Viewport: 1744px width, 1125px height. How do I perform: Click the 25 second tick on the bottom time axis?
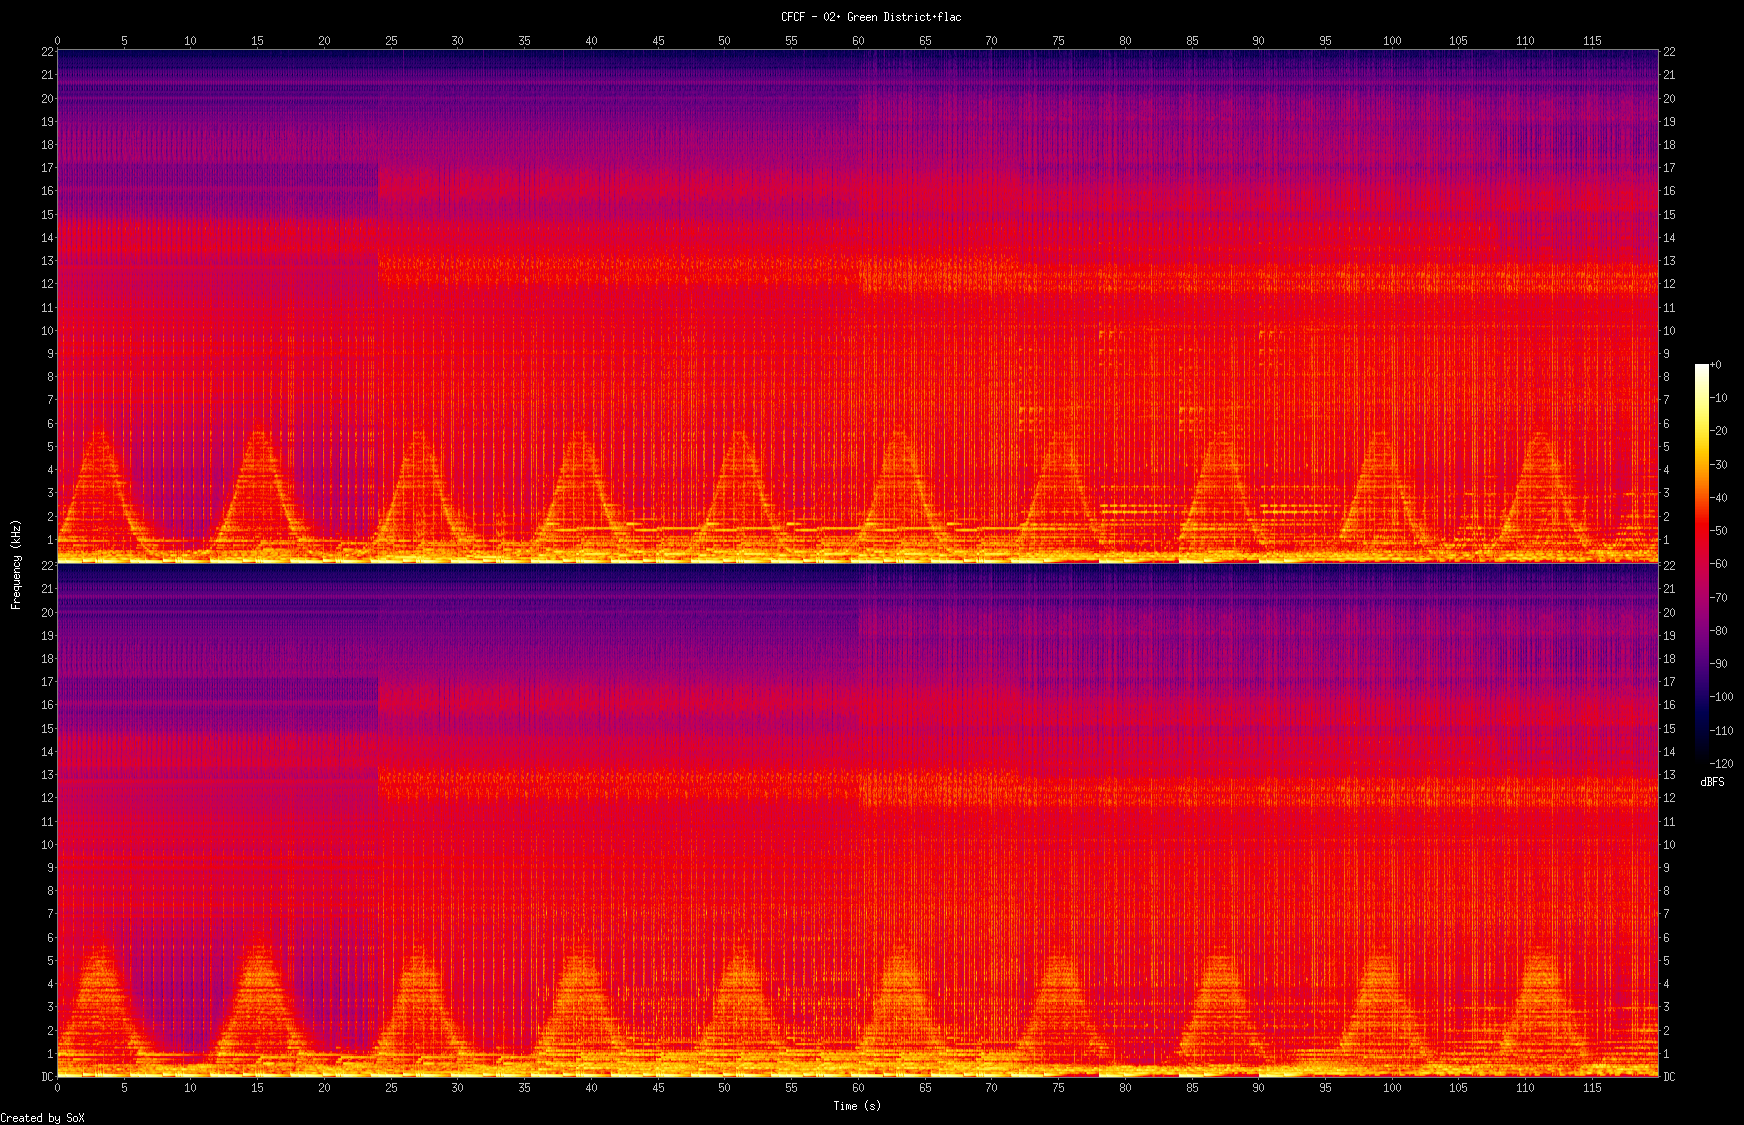click(x=391, y=1088)
